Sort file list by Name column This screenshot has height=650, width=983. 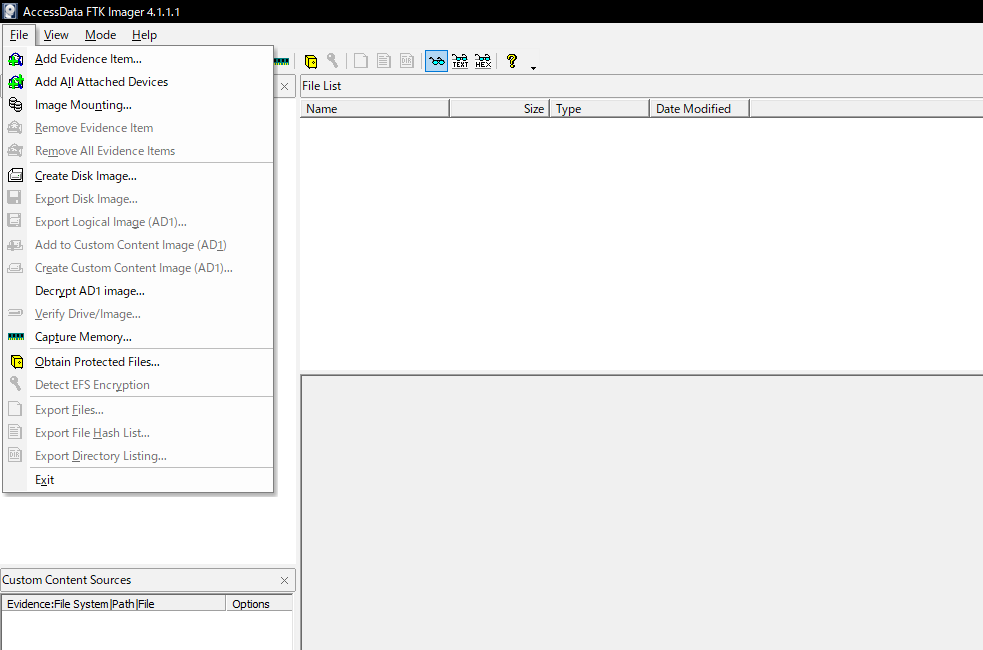click(375, 108)
